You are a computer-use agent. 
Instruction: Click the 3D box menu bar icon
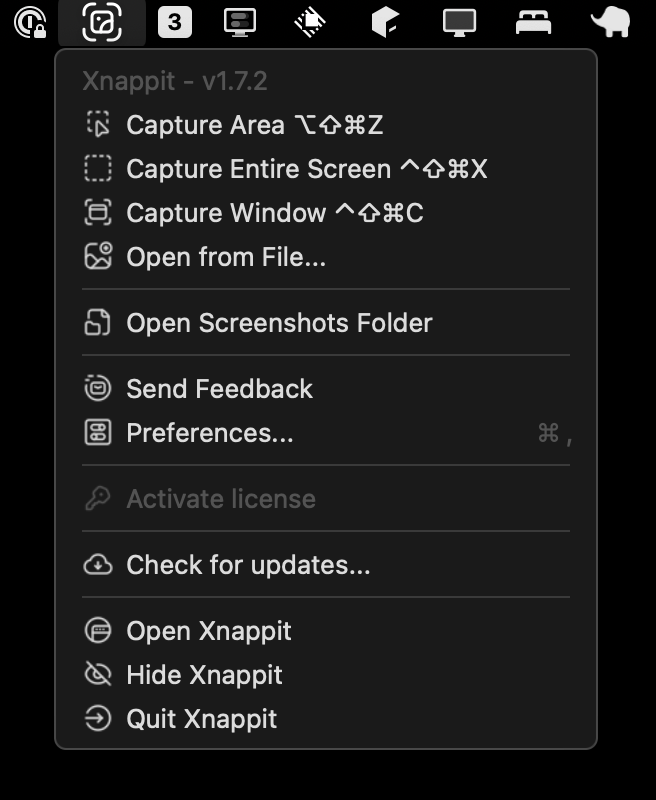point(385,20)
